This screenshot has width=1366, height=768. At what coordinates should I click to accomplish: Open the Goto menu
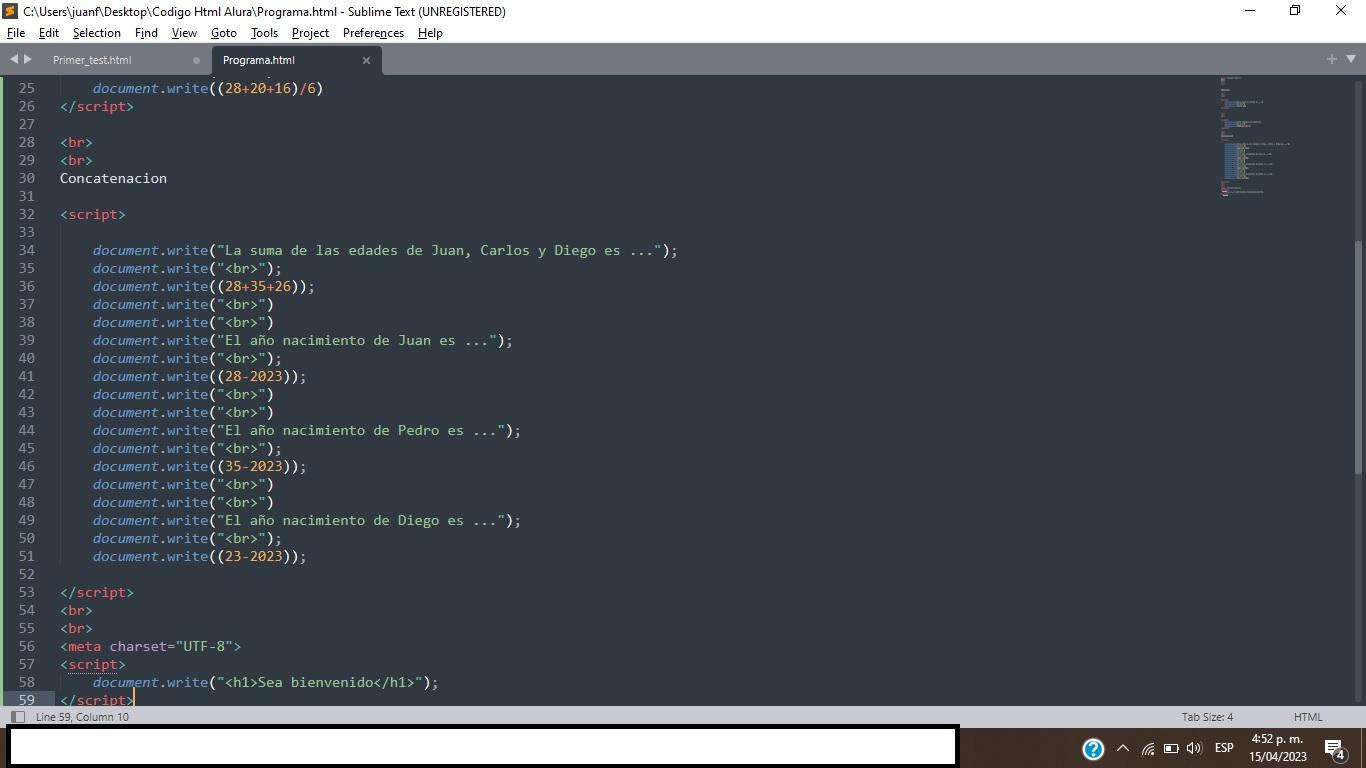coord(224,33)
